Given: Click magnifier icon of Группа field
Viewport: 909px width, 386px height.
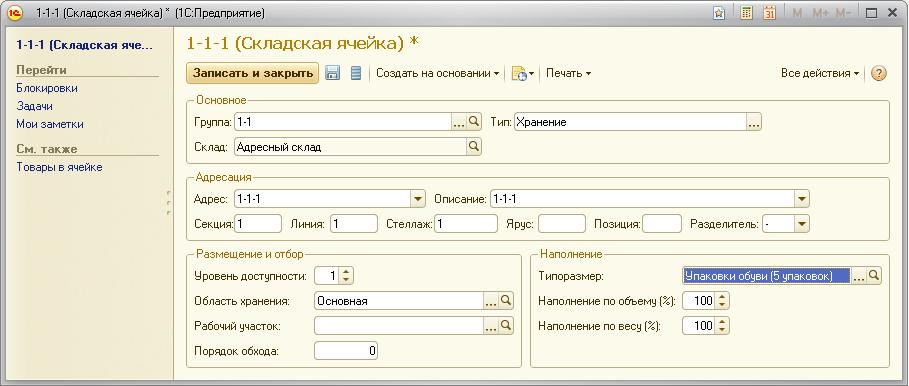Looking at the screenshot, I should tap(474, 122).
